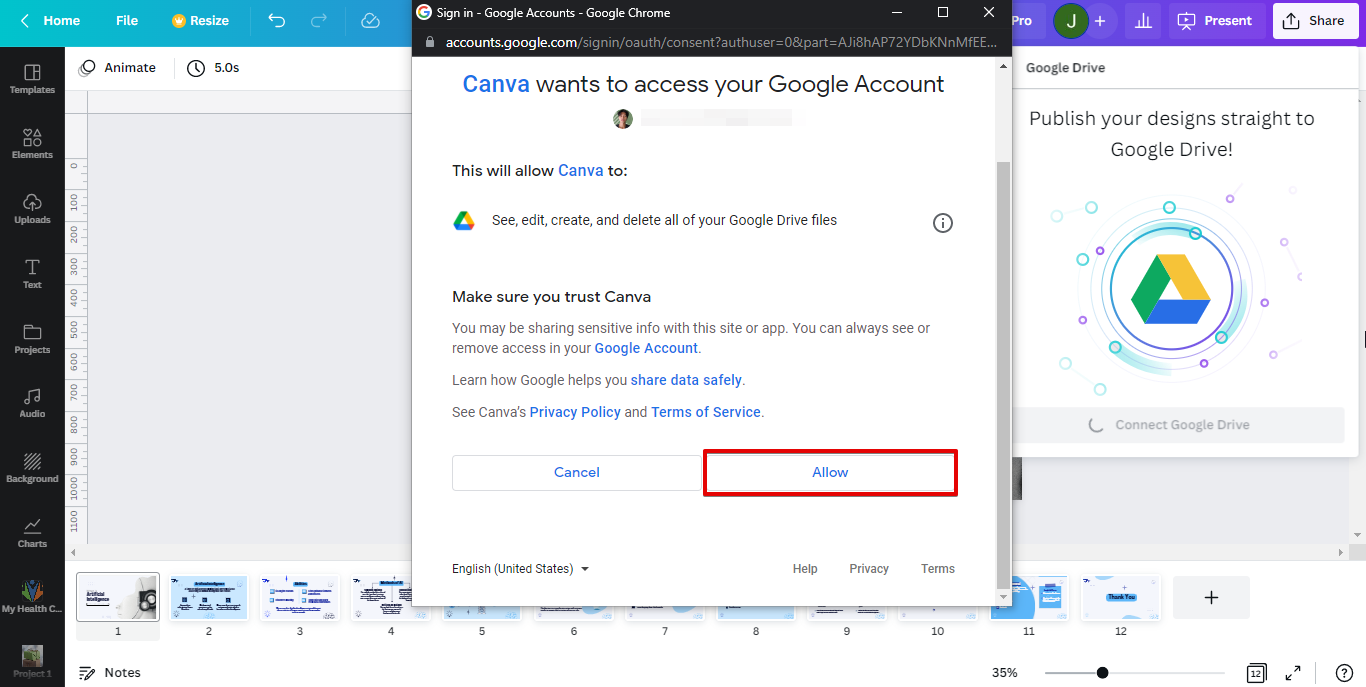The width and height of the screenshot is (1366, 687).
Task: Select slide thumbnail 1
Action: 118,597
